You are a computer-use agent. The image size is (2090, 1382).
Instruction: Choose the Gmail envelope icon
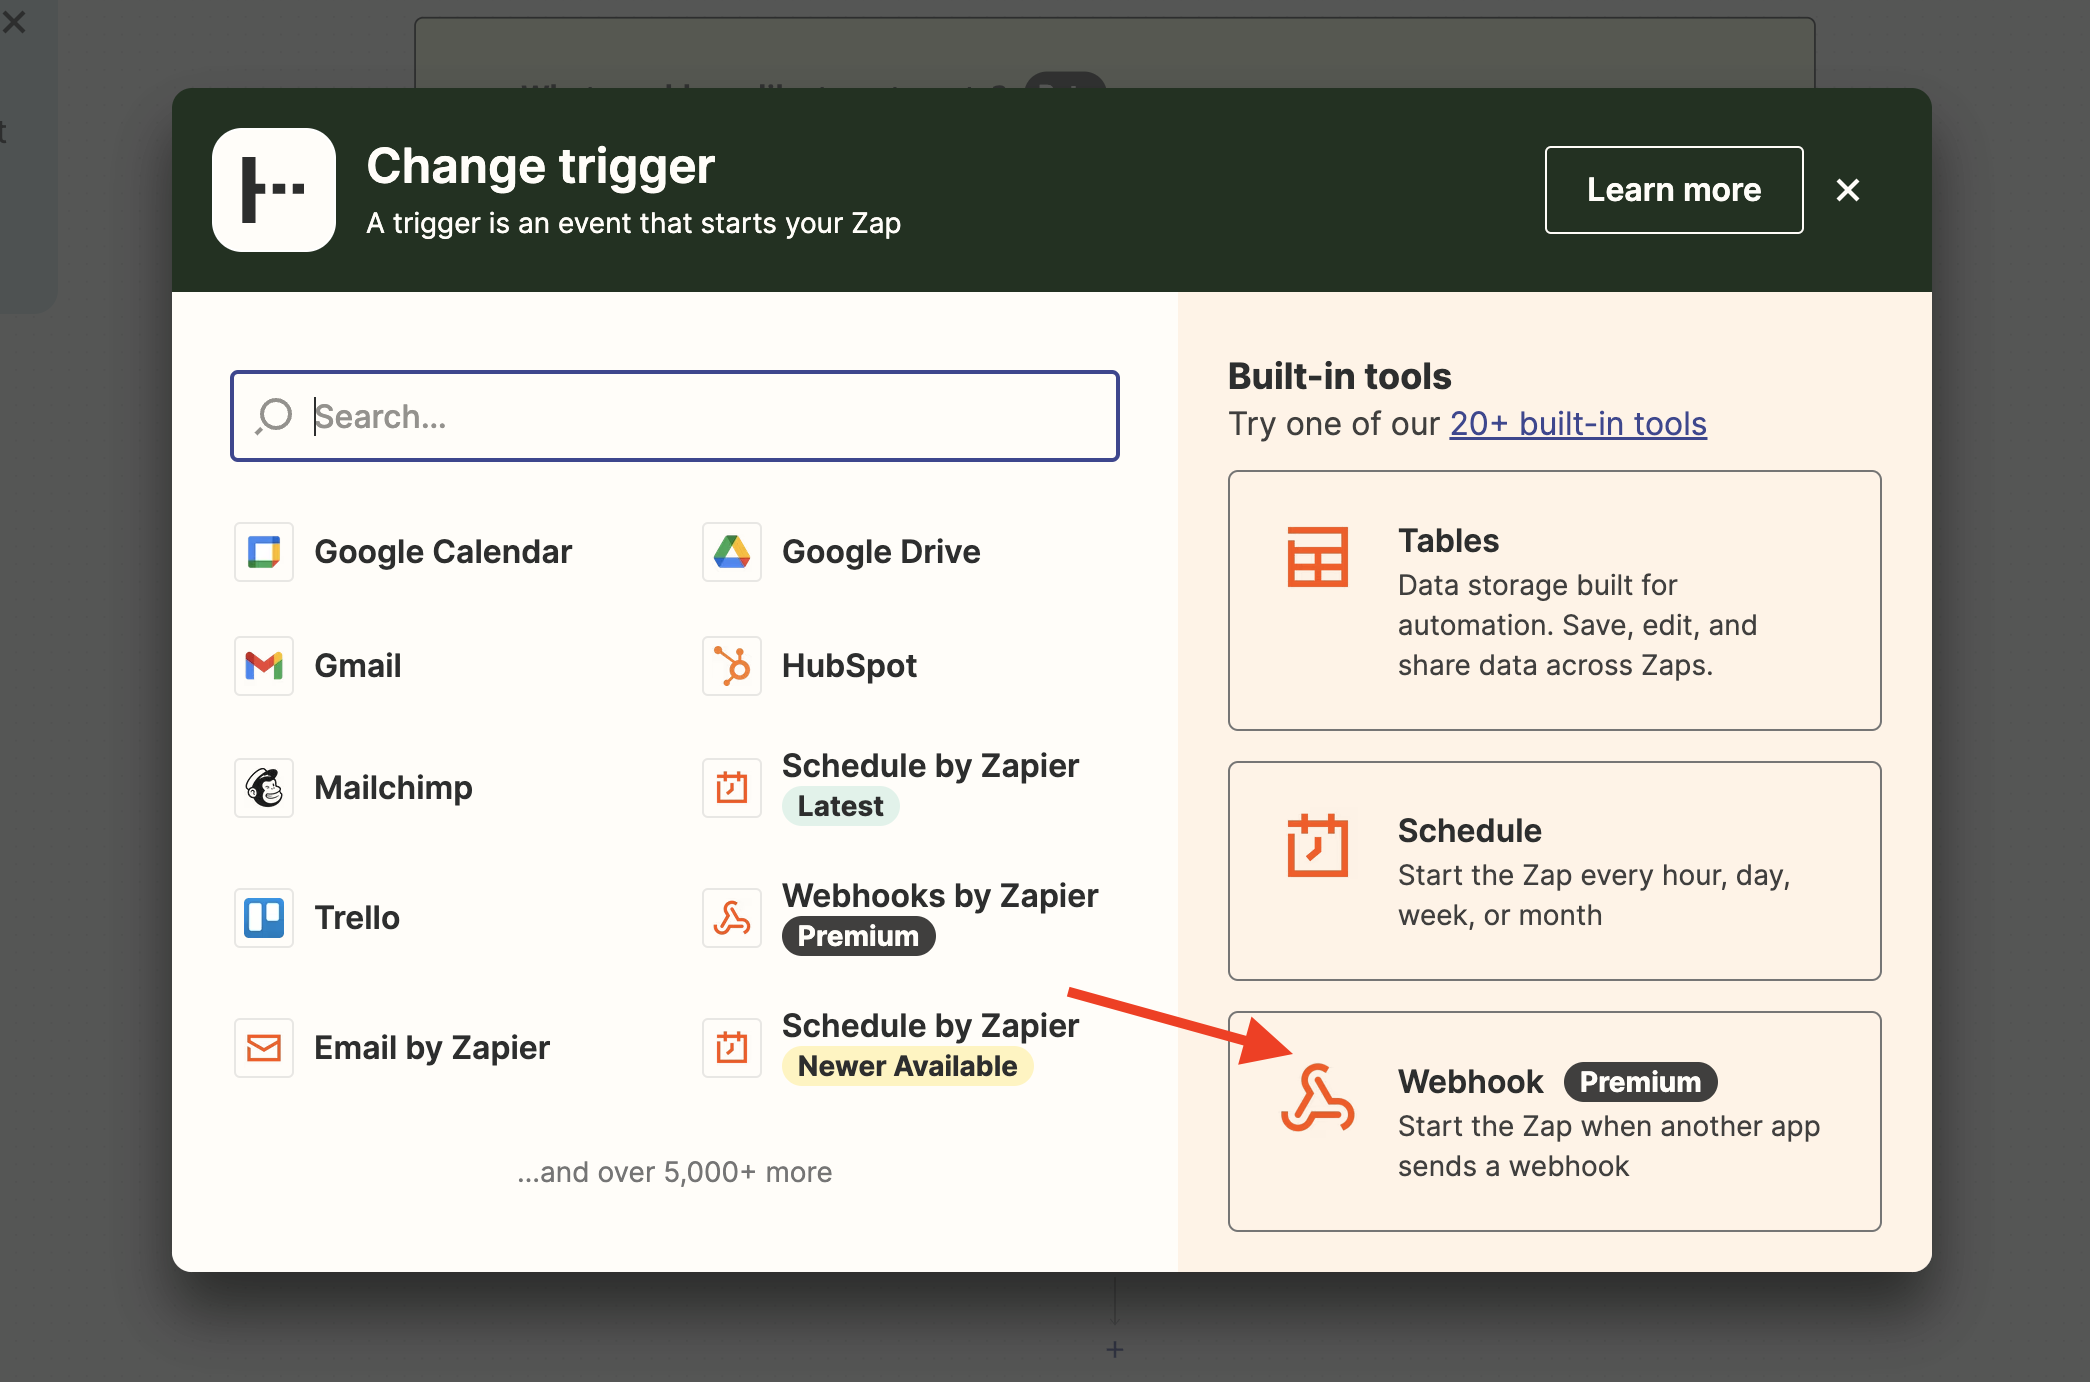[x=264, y=666]
